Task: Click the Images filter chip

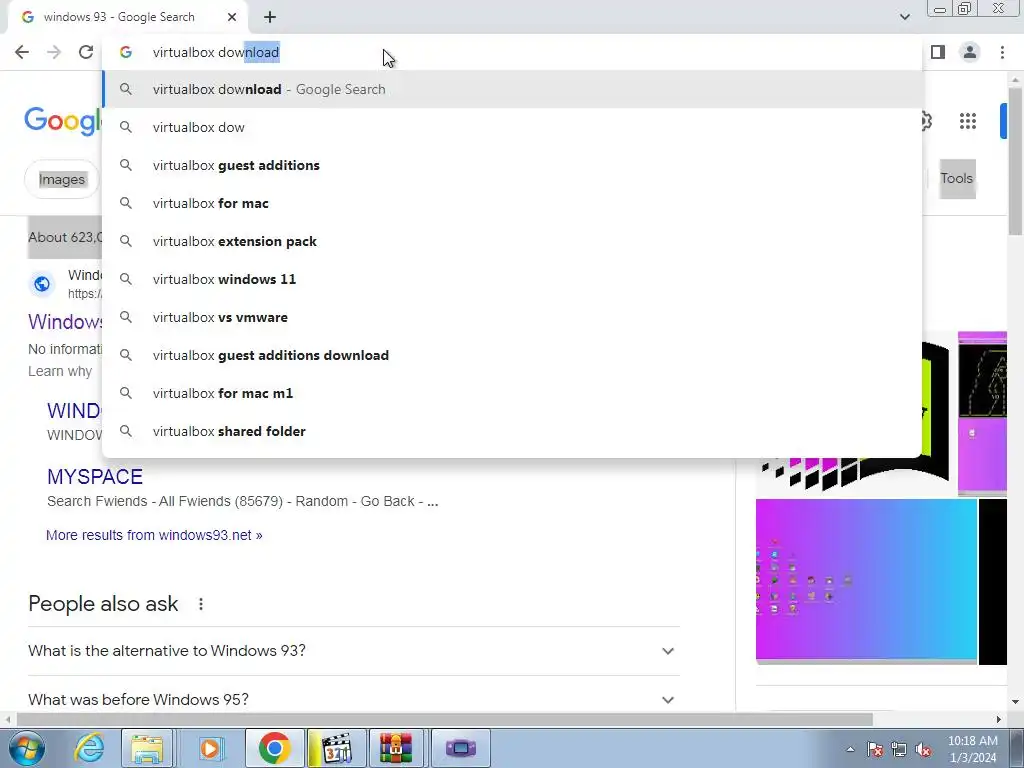Action: (61, 179)
